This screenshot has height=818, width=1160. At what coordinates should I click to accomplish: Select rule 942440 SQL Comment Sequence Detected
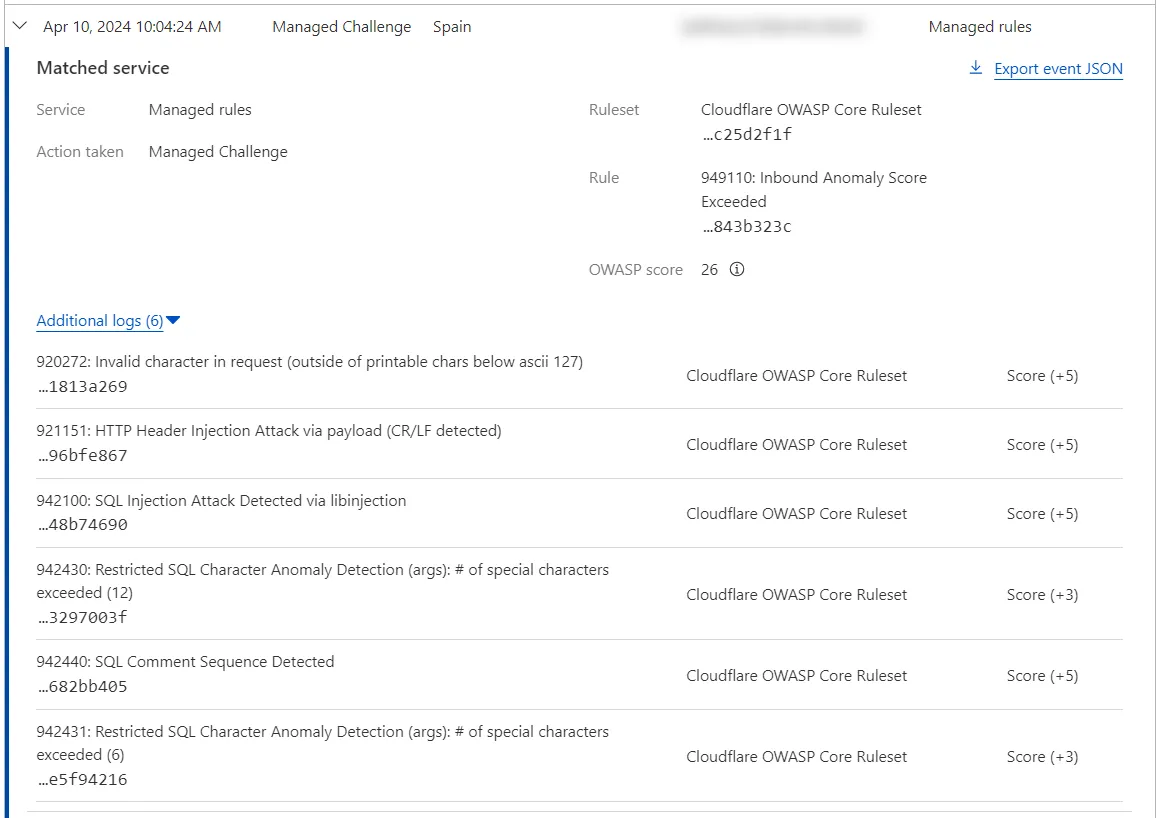pos(185,661)
